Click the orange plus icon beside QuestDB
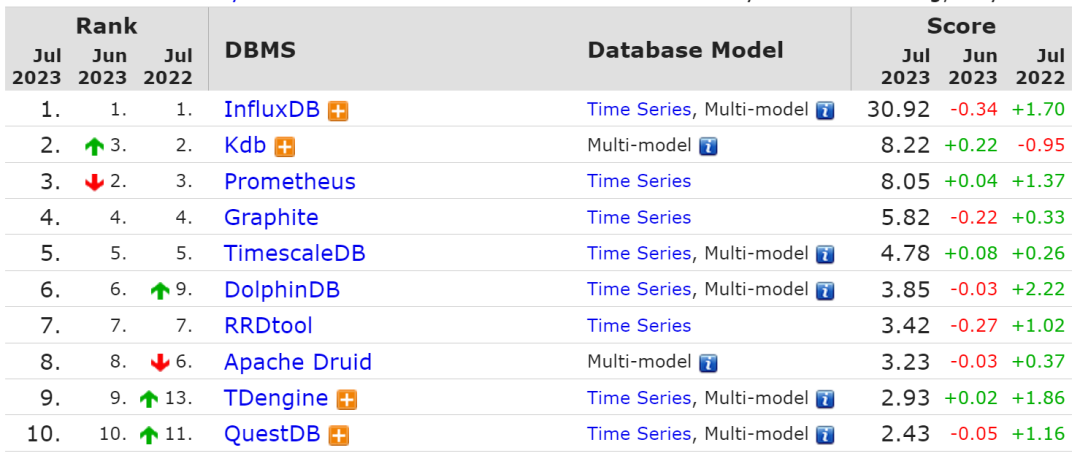The image size is (1080, 456). (x=339, y=436)
